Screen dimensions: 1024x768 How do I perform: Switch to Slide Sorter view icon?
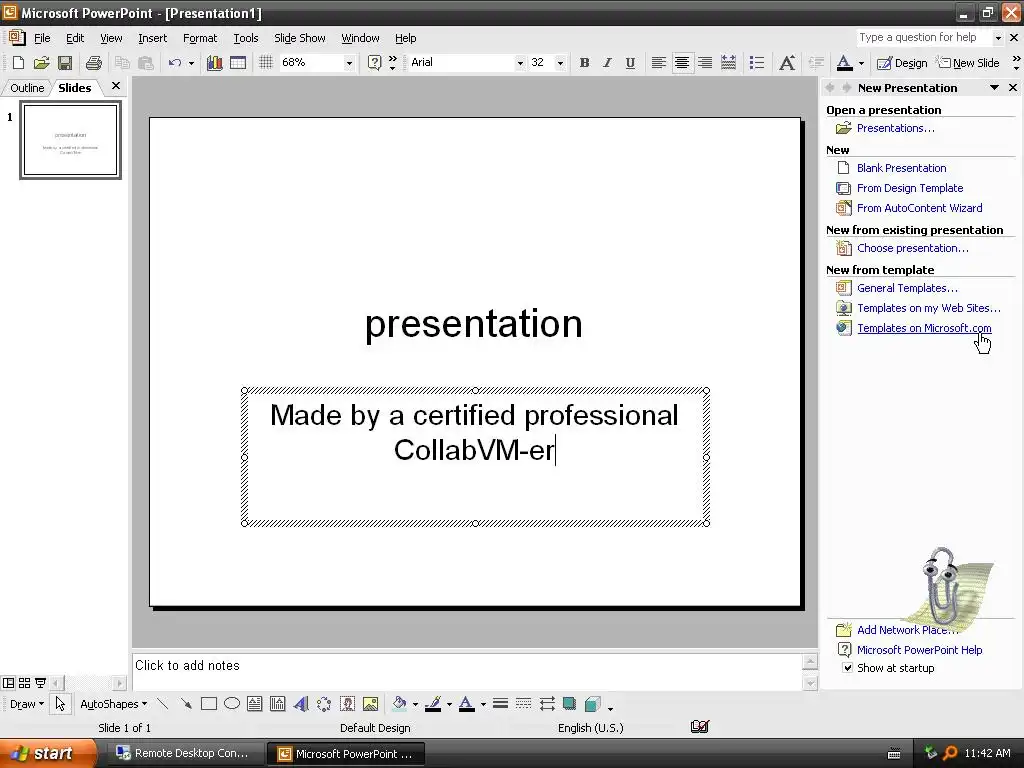tap(24, 683)
